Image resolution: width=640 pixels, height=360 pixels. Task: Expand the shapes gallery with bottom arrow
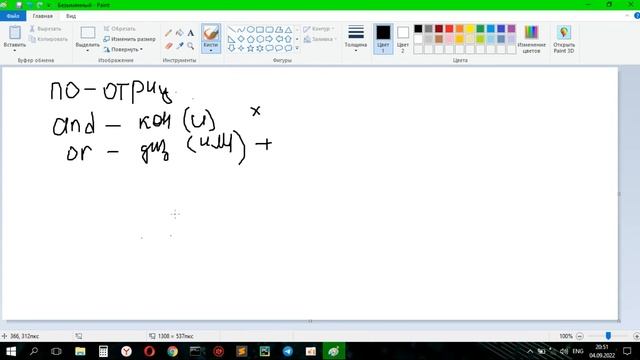click(x=297, y=49)
